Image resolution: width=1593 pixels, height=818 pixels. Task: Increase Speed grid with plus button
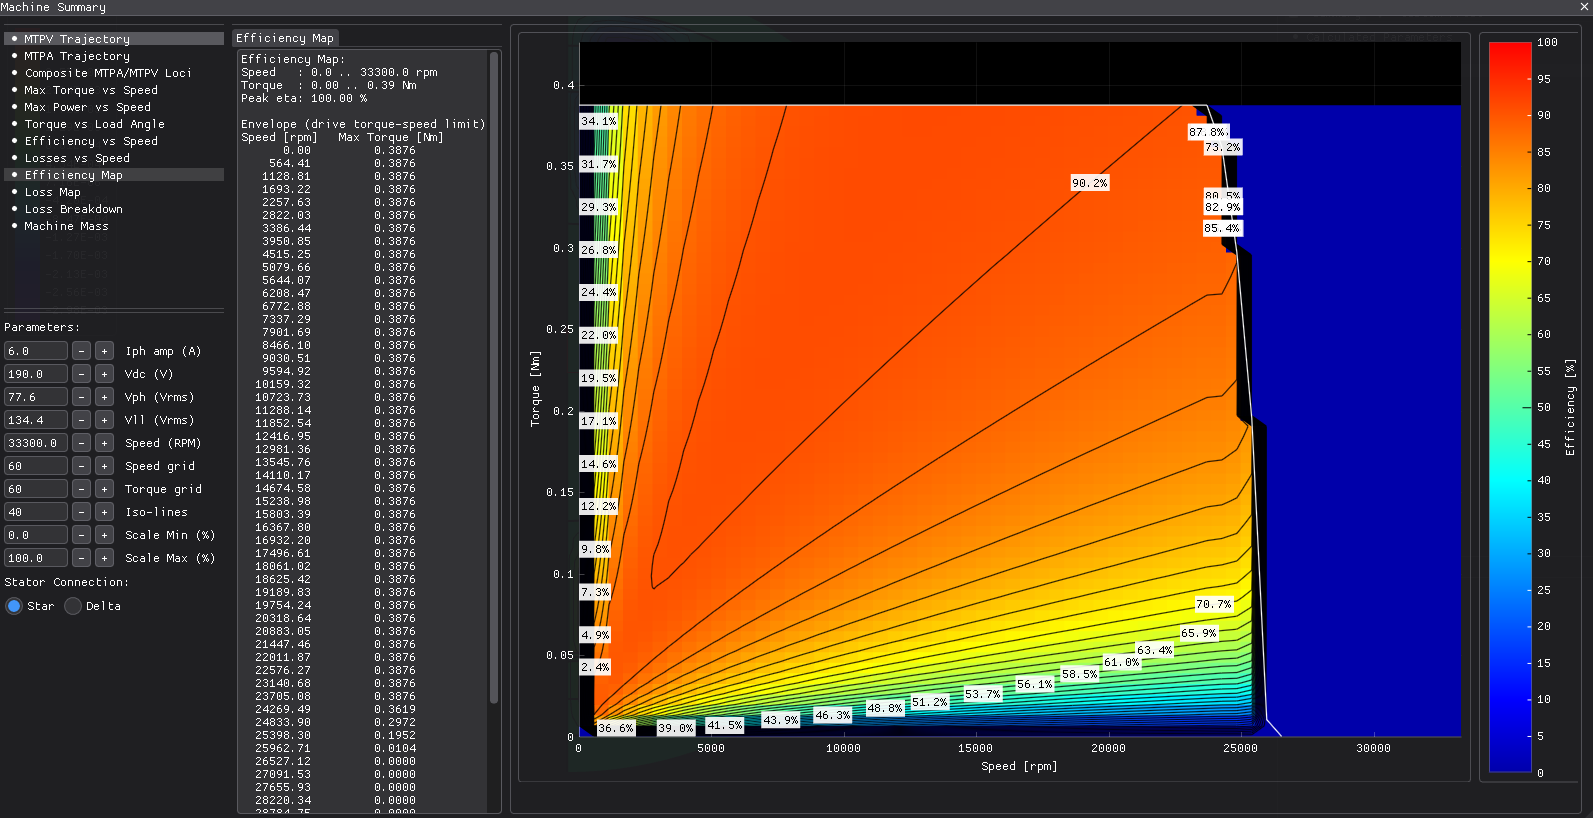pos(104,466)
